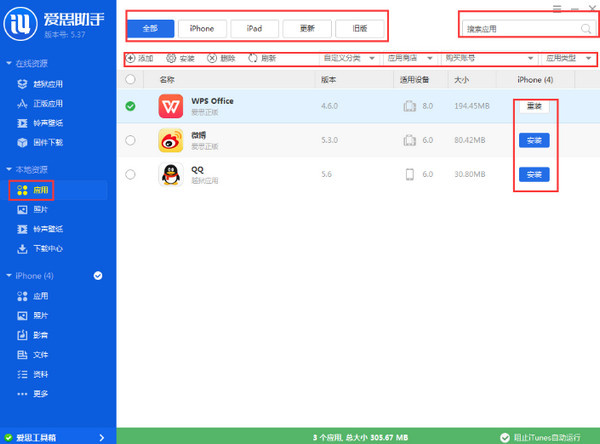
Task: Click the QQ penguin app icon
Action: (171, 175)
